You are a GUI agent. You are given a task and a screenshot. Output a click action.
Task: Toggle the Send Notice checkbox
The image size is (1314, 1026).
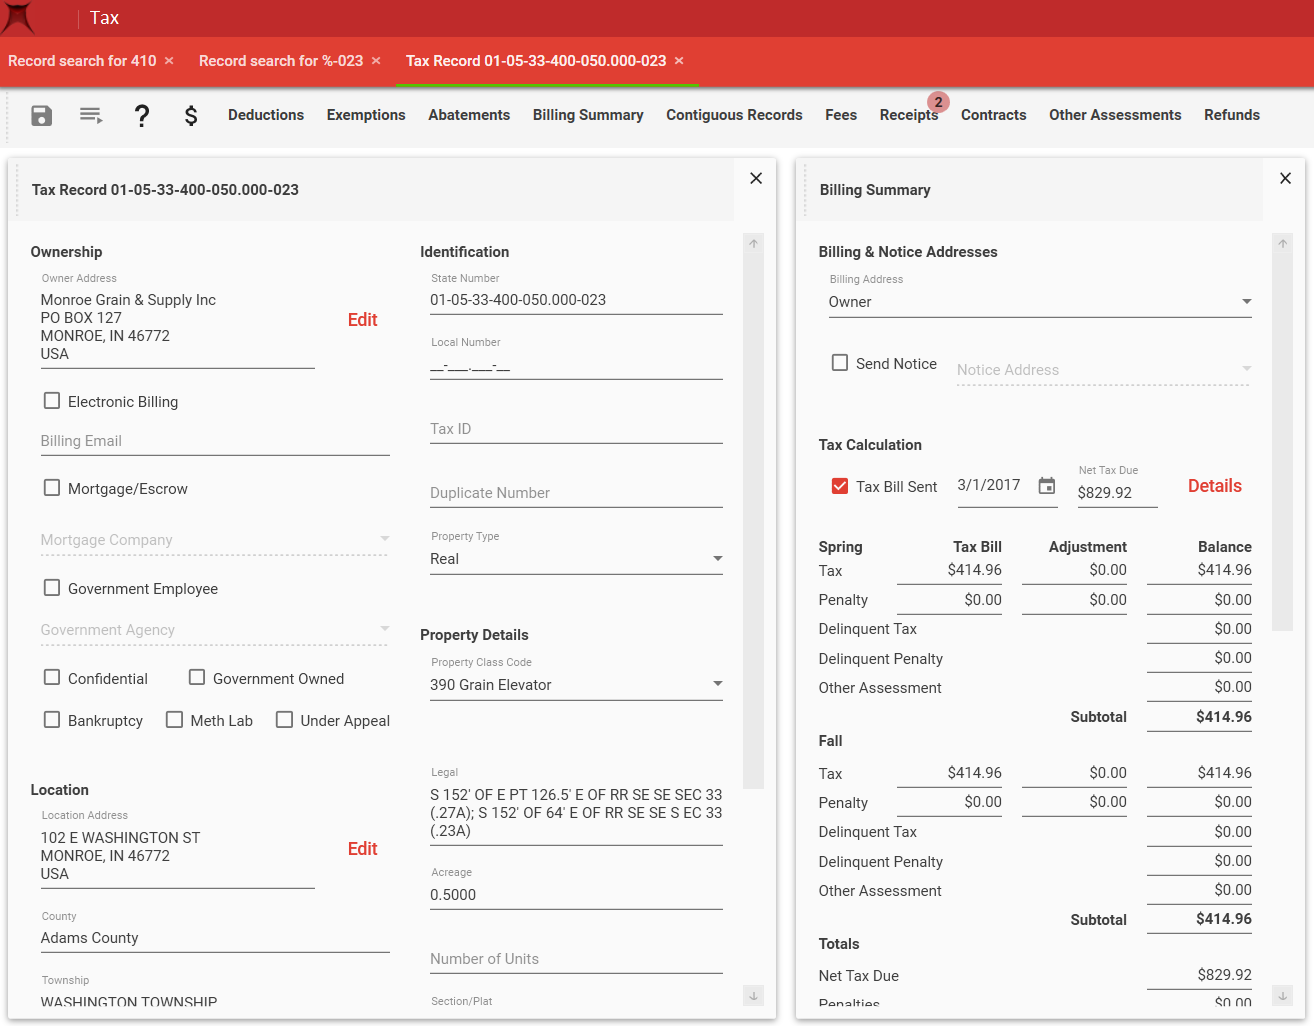click(840, 363)
